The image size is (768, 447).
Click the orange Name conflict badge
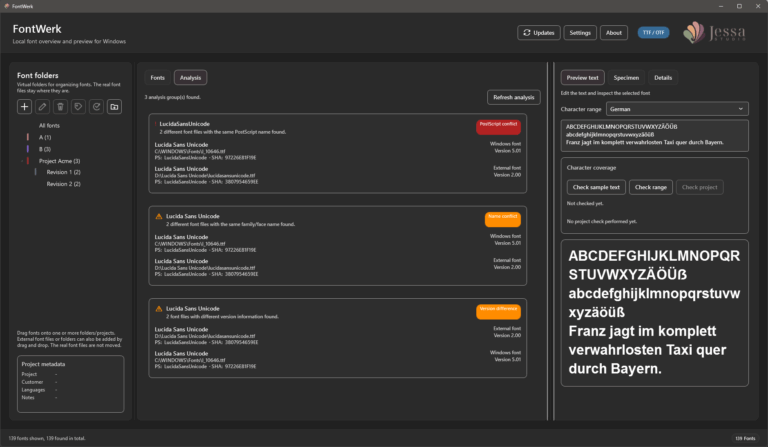(503, 219)
